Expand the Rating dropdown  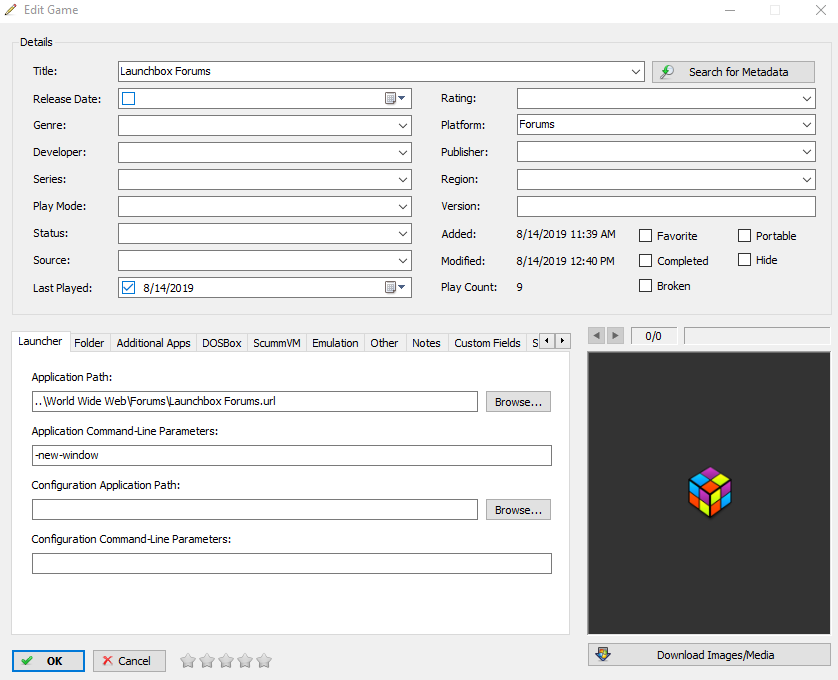coord(807,99)
